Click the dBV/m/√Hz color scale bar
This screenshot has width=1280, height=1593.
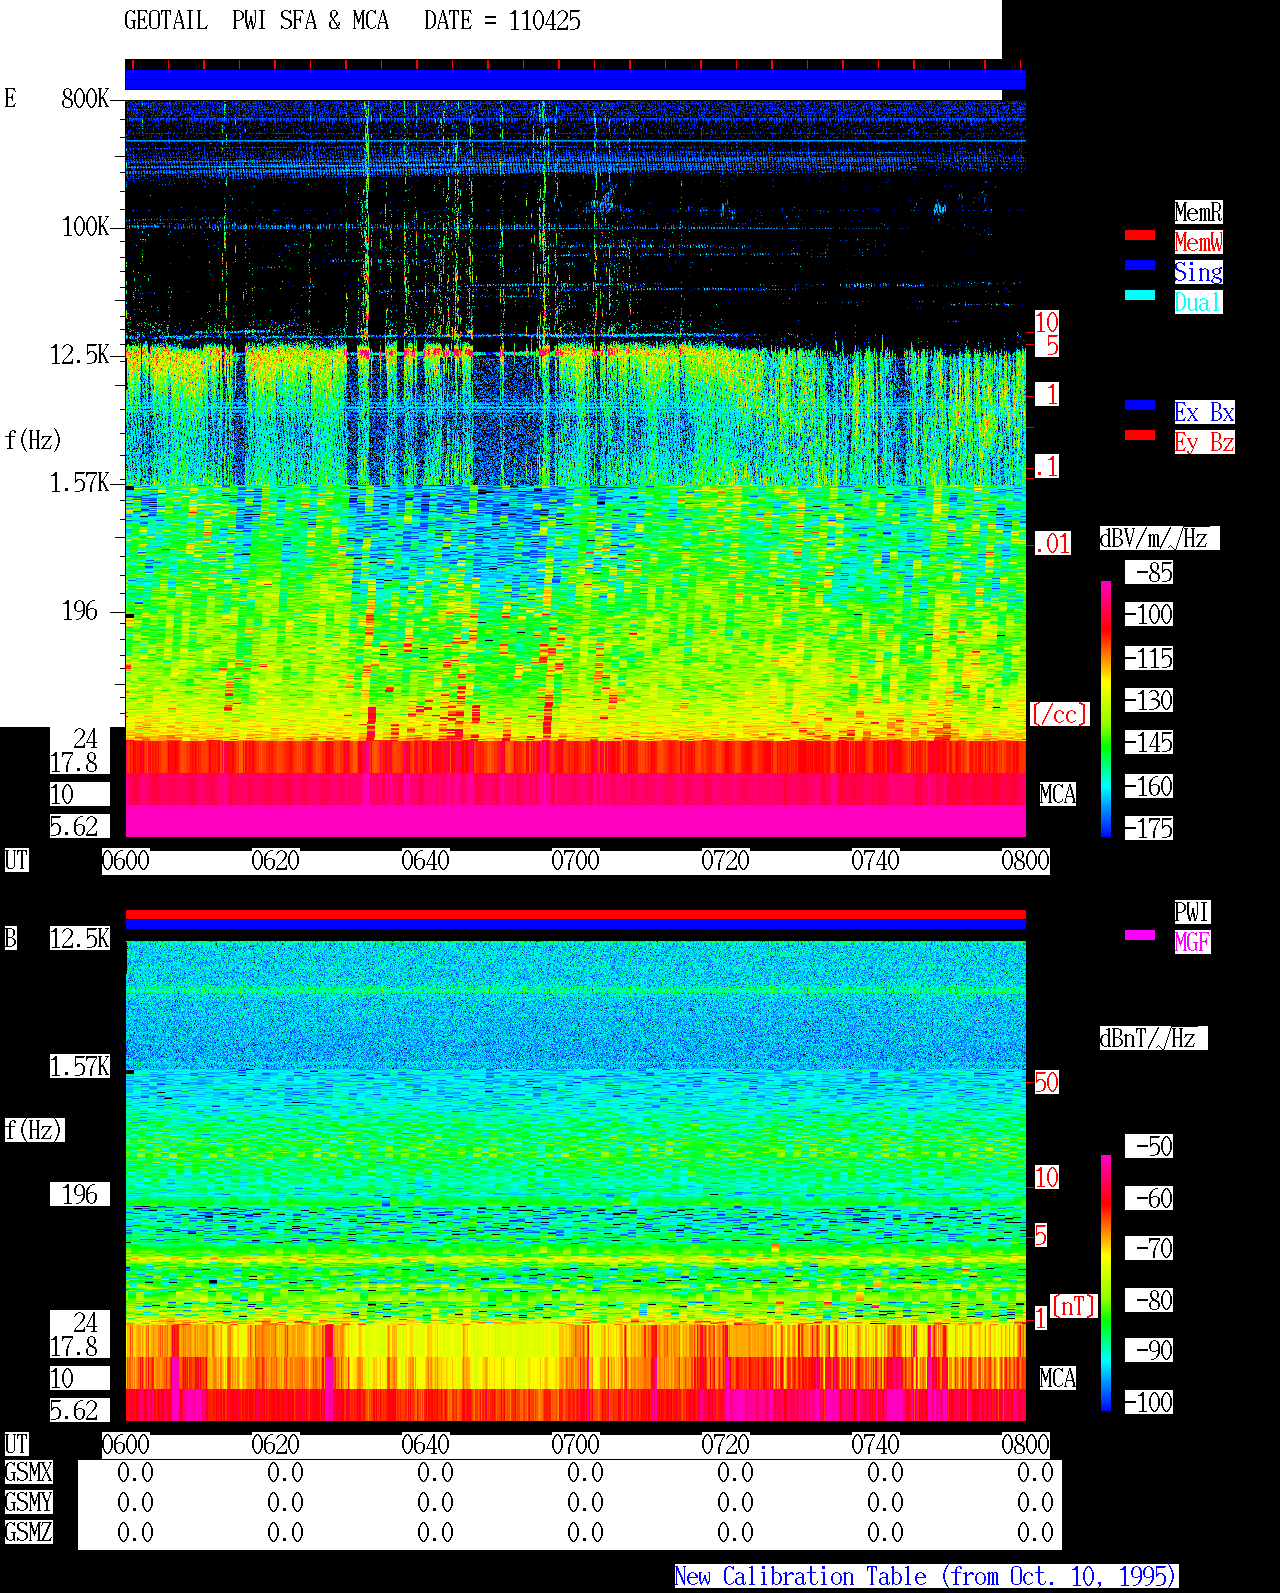point(1106,708)
